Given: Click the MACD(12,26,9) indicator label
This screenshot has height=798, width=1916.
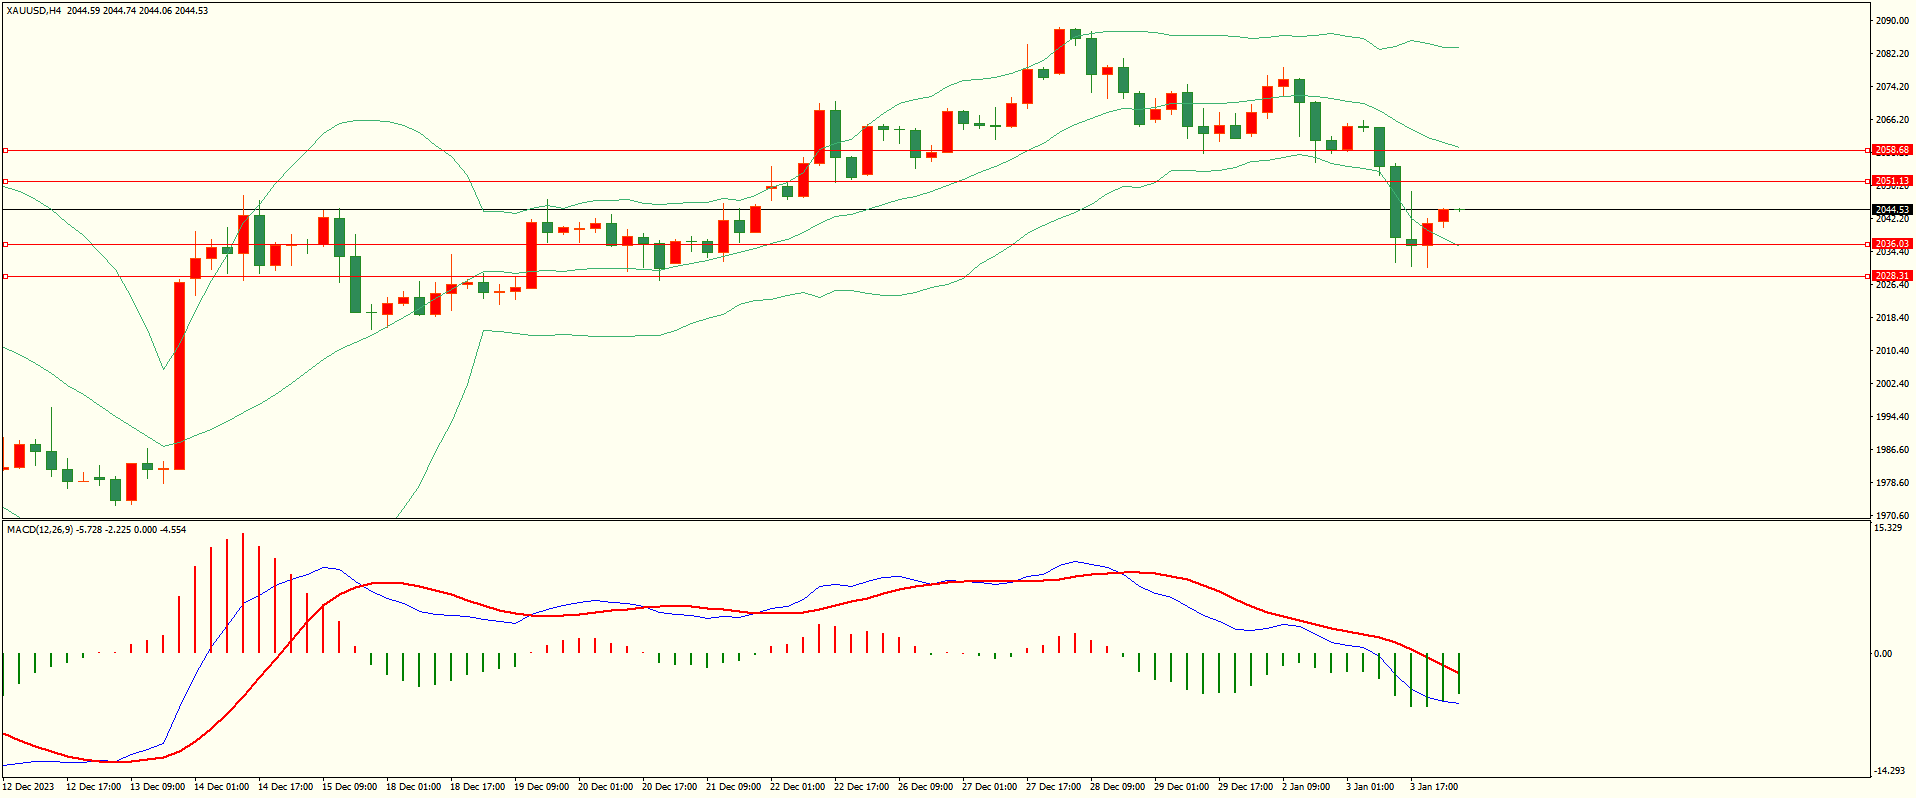Looking at the screenshot, I should point(39,529).
